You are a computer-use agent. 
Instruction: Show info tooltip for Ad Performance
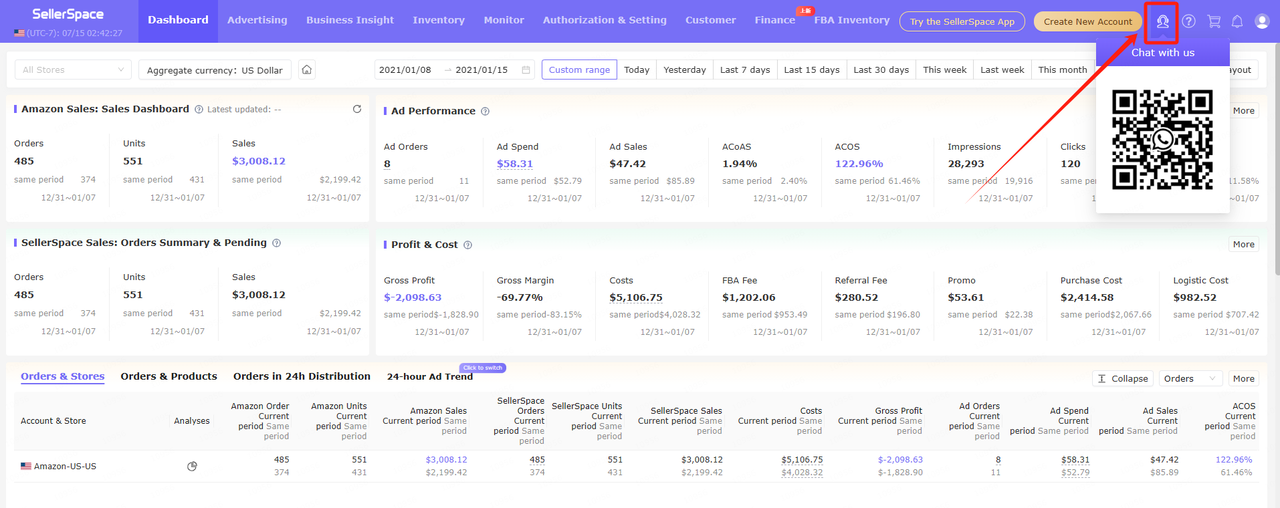tap(485, 111)
